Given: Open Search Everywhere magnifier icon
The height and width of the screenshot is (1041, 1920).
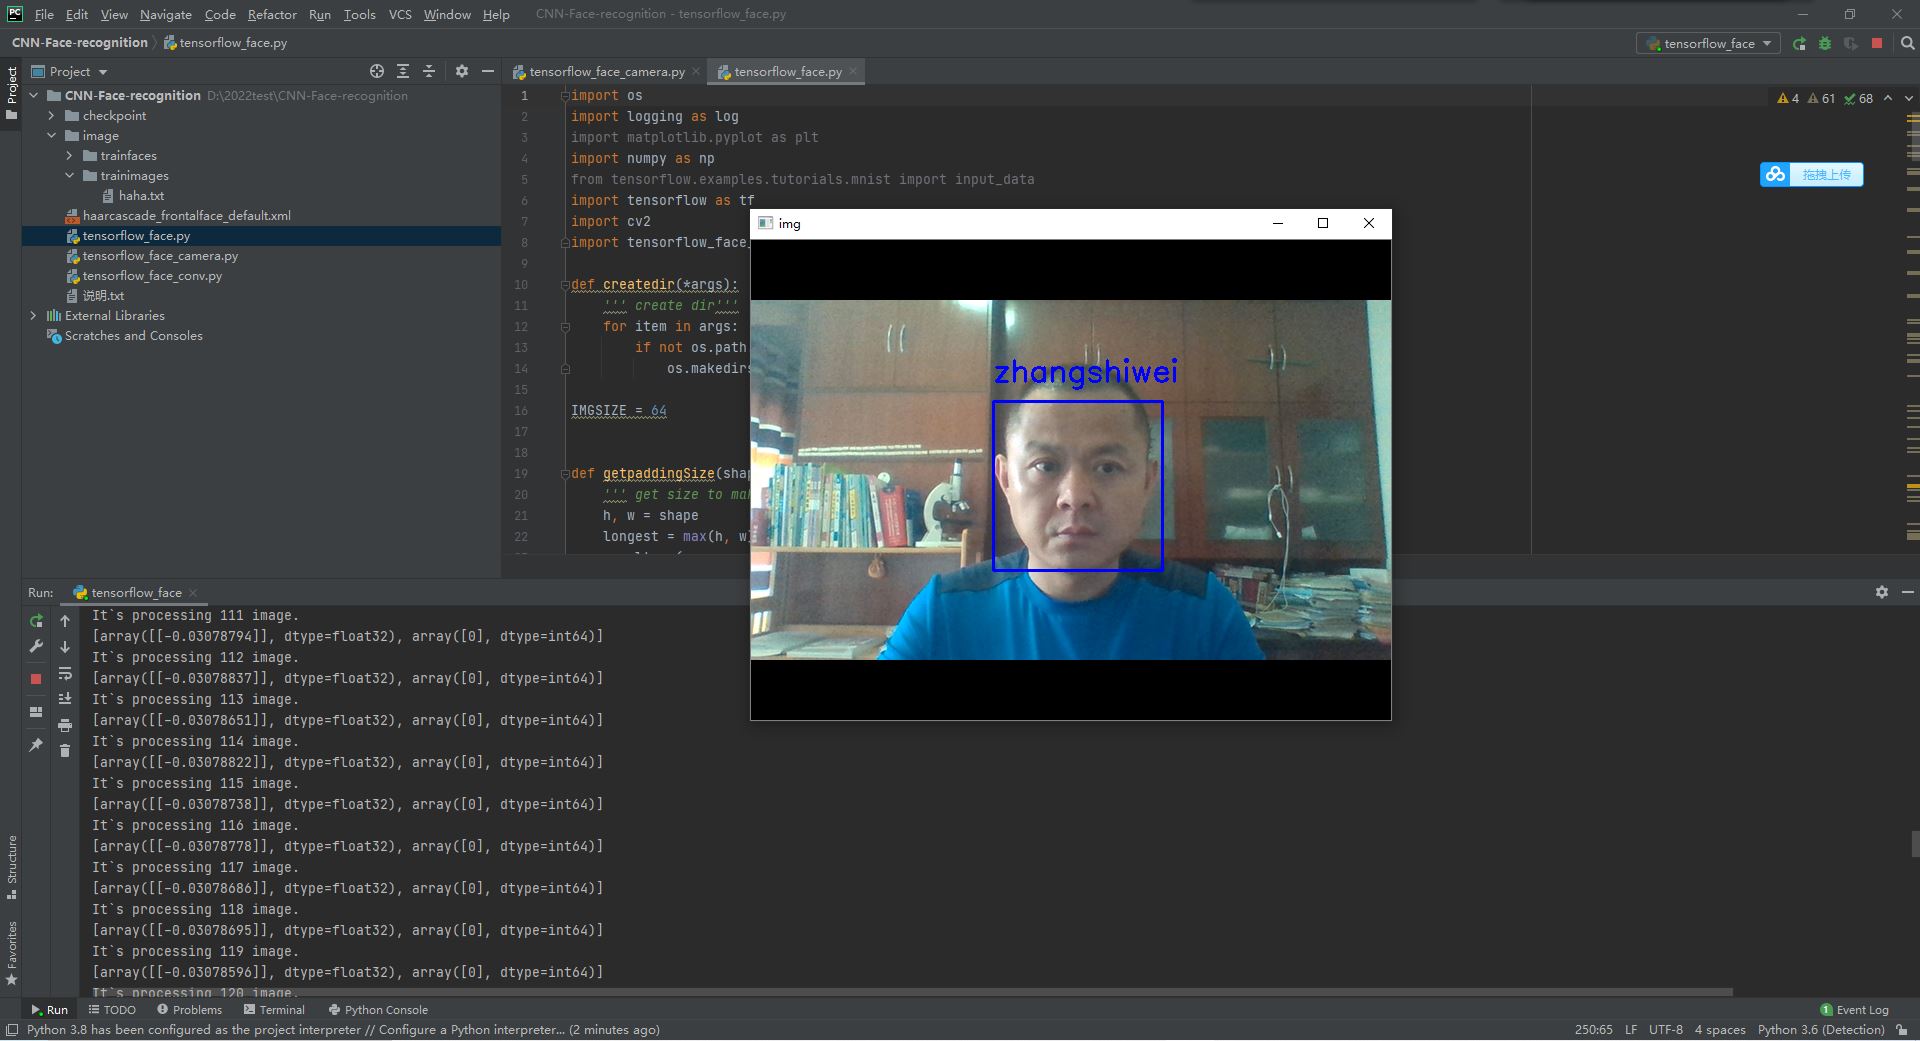Looking at the screenshot, I should 1907,44.
